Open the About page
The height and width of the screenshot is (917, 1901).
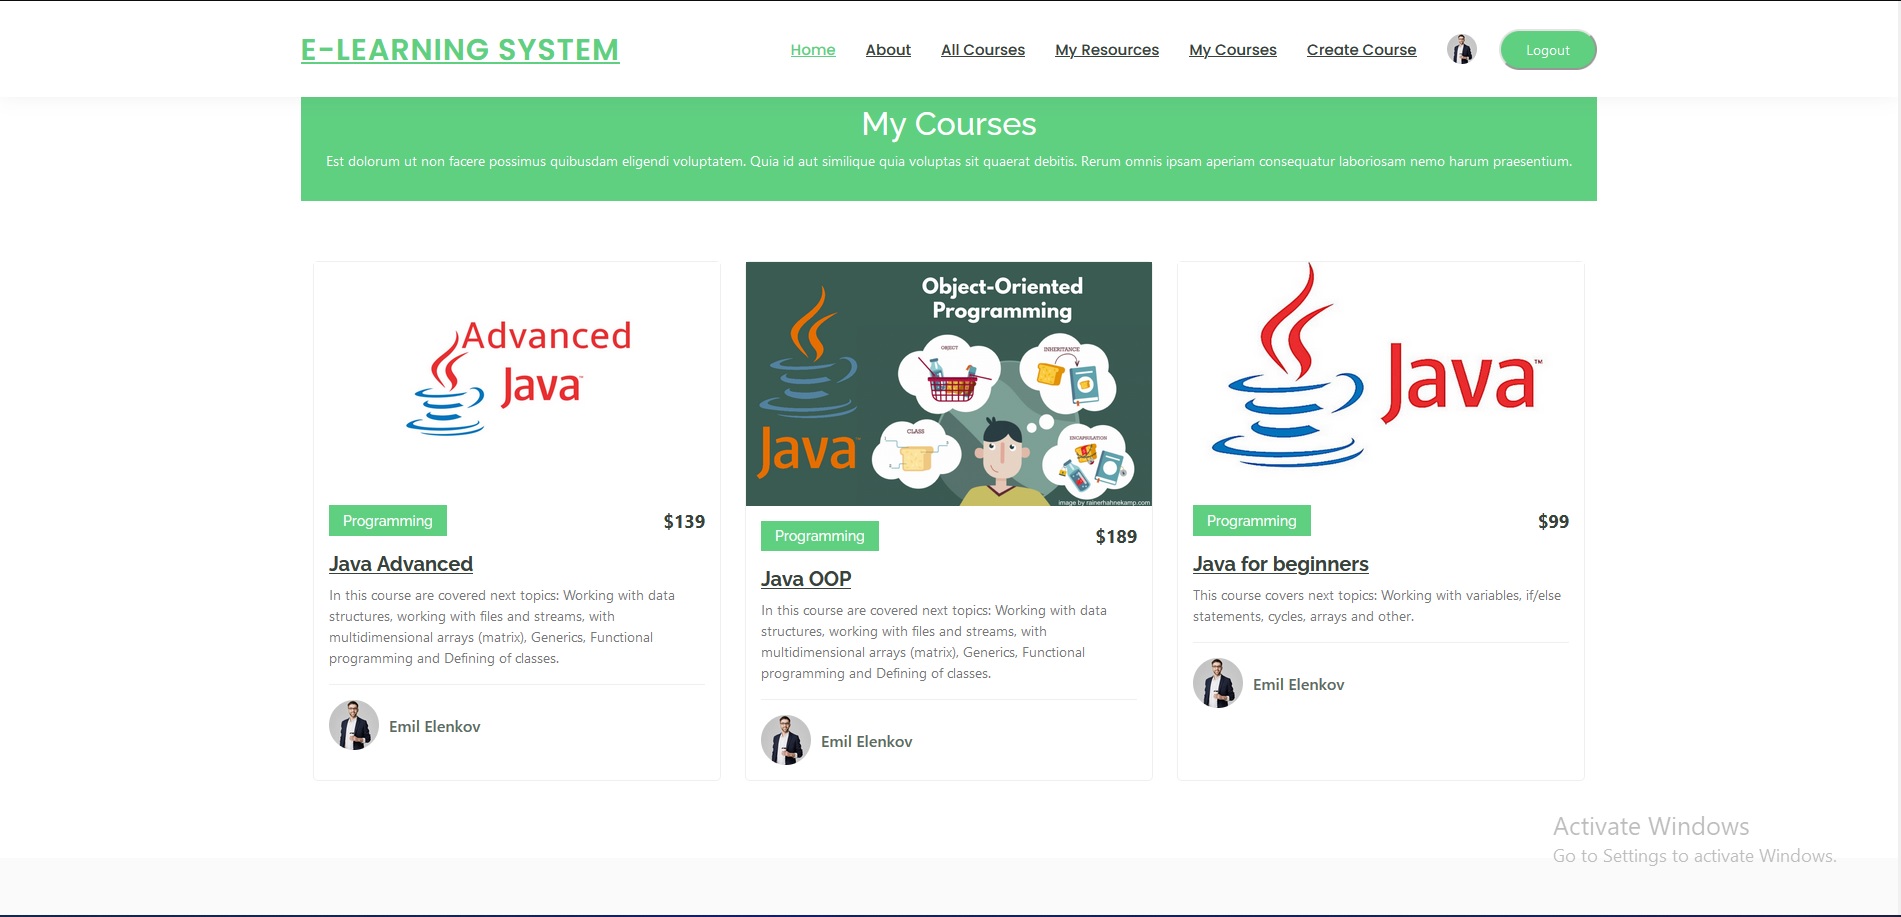(x=887, y=49)
